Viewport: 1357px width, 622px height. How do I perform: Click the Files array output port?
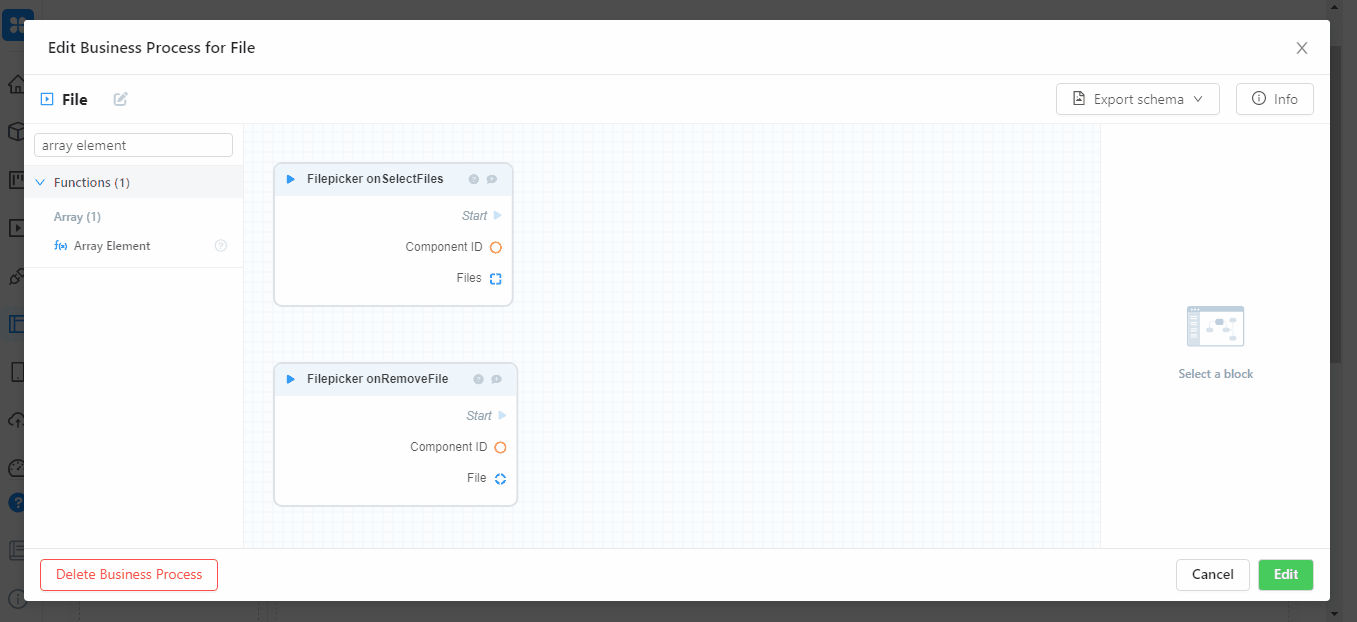pos(495,279)
